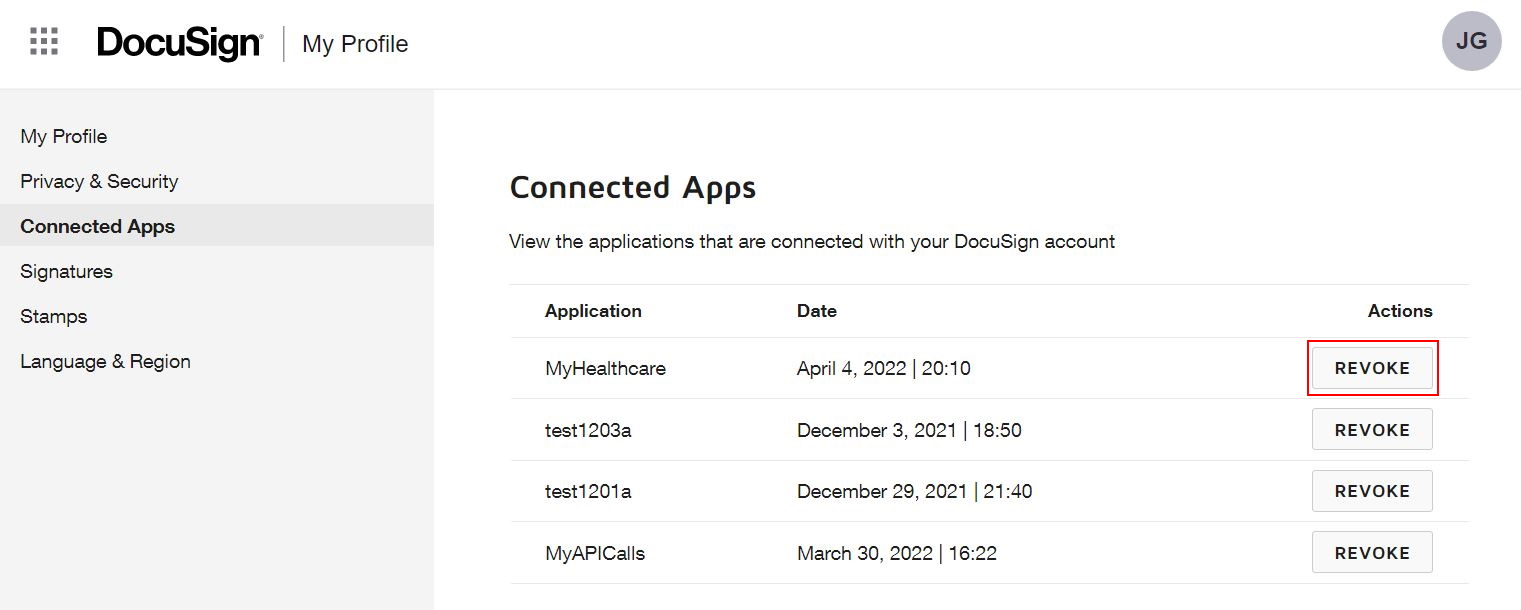Open the JG user avatar menu

(1471, 41)
